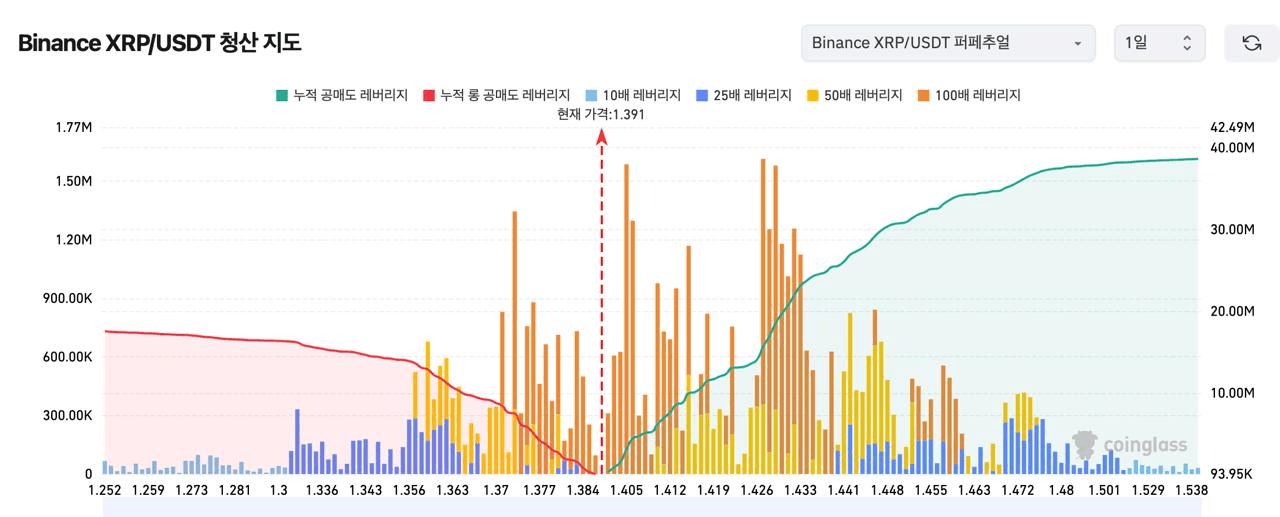Hide the 100배 레버리지 series via its label
Viewport: 1280px width, 517px height.
pyautogui.click(x=977, y=95)
